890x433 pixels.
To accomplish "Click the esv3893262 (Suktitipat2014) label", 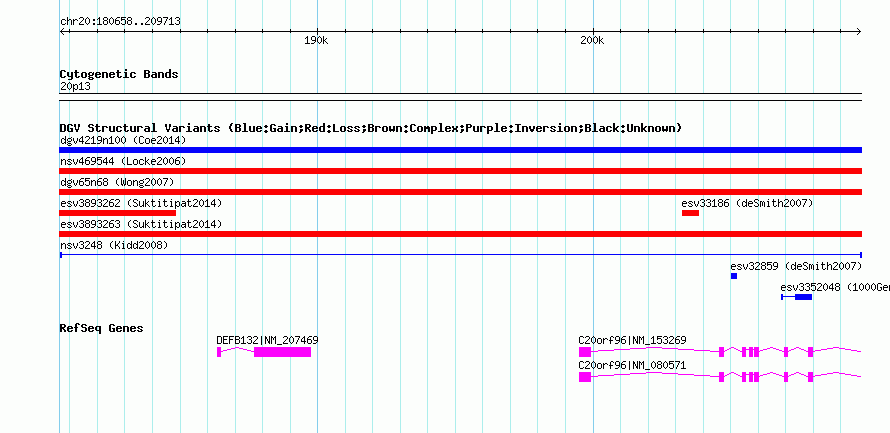I will point(141,203).
